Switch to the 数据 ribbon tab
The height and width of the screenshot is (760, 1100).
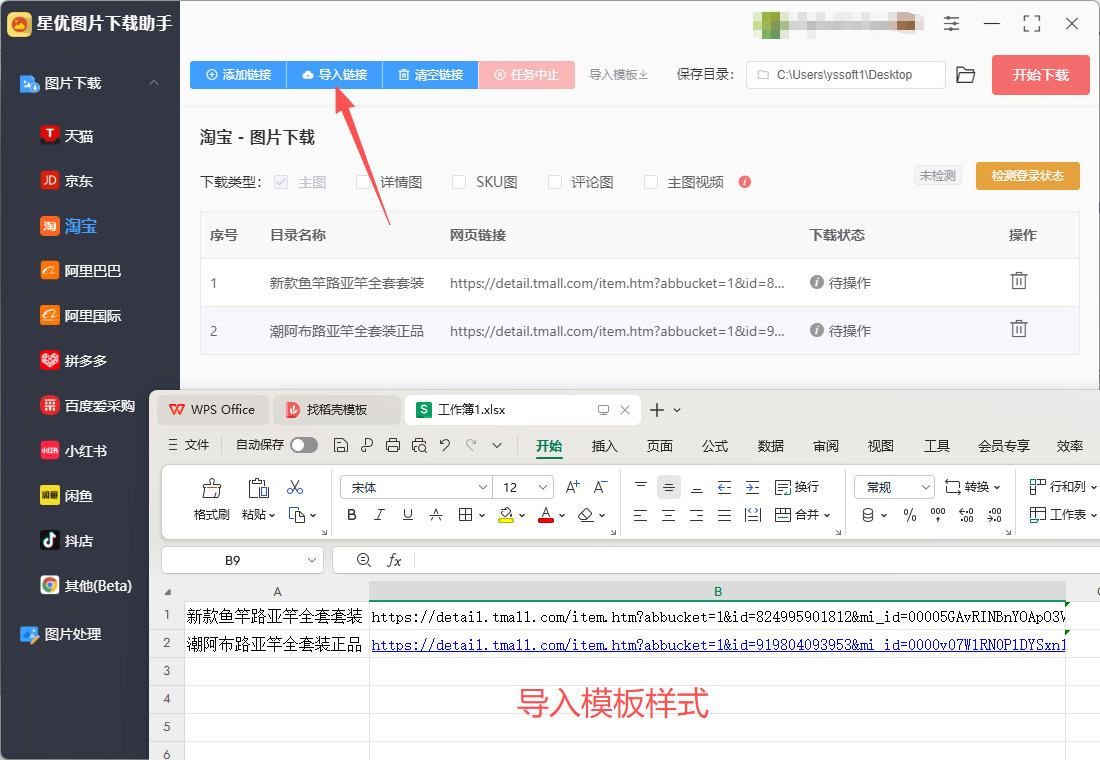770,446
